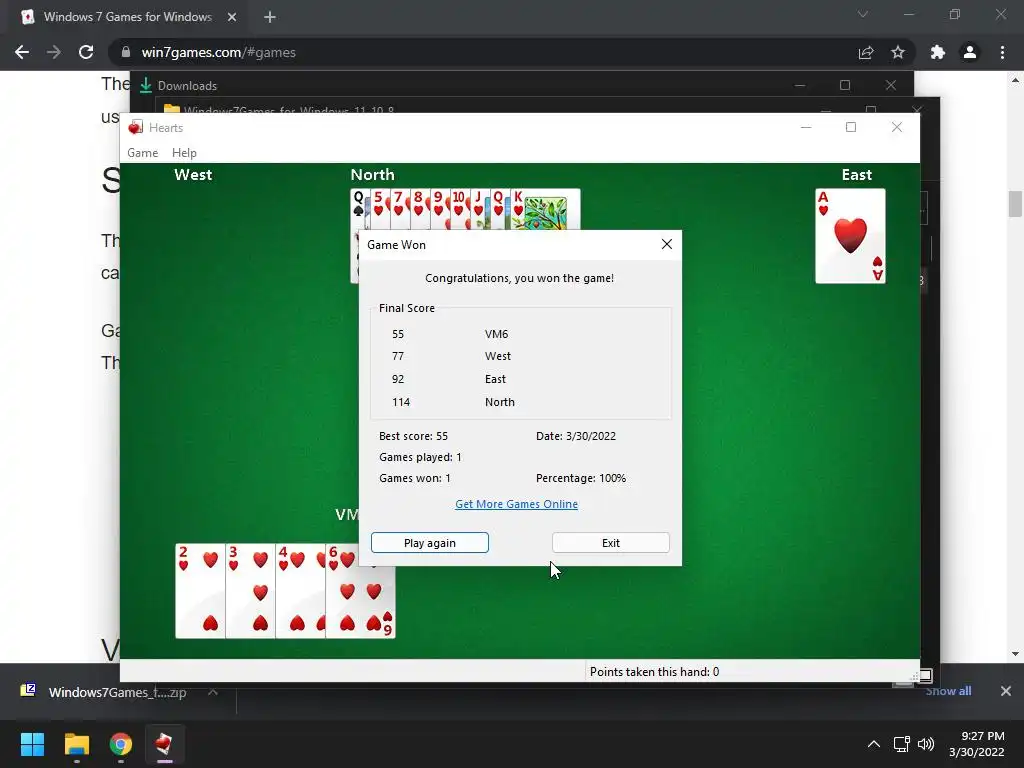Screen dimensions: 1024x768
Task: Click the score row 55 VM6
Action: pyautogui.click(x=450, y=334)
